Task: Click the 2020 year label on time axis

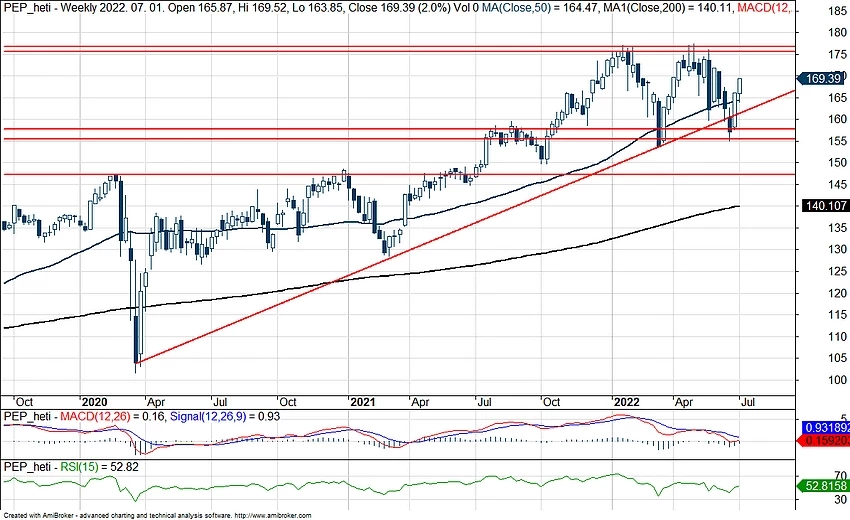Action: click(94, 402)
